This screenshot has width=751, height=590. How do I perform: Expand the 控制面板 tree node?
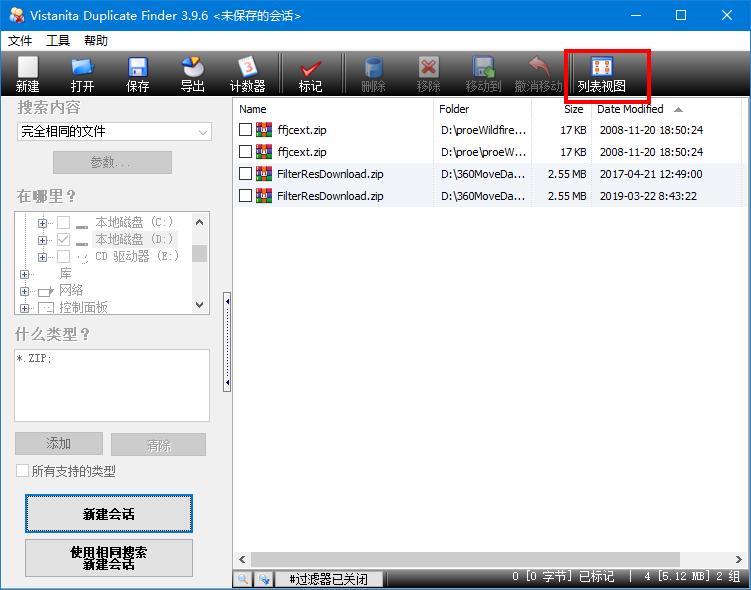pos(24,308)
